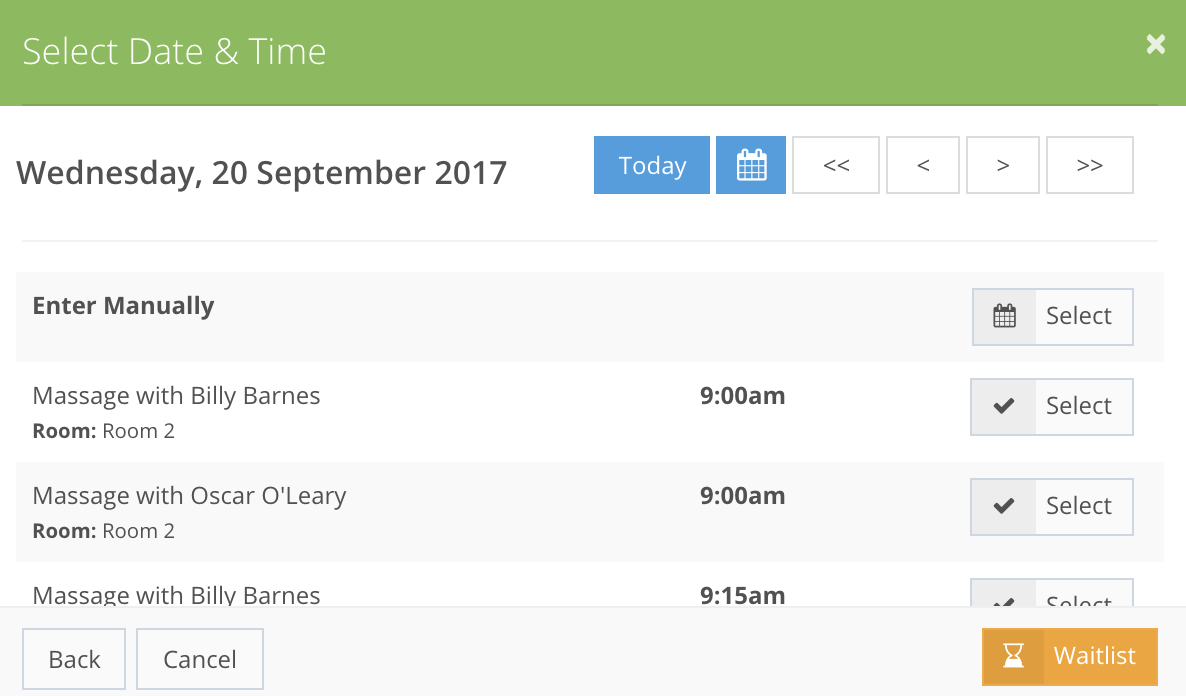The height and width of the screenshot is (696, 1186).
Task: Click the Back button
Action: tap(74, 659)
